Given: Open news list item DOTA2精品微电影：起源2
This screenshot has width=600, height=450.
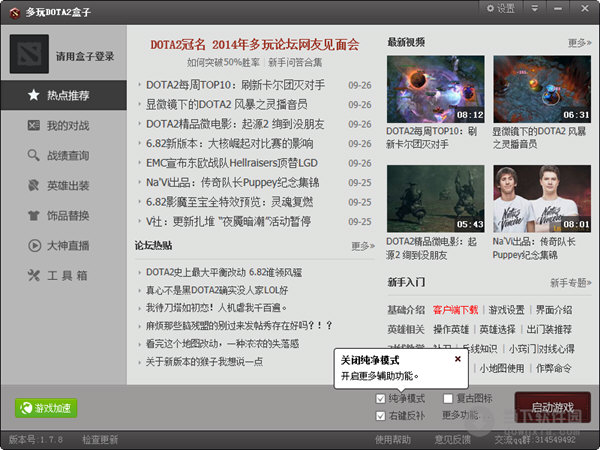Looking at the screenshot, I should point(235,124).
